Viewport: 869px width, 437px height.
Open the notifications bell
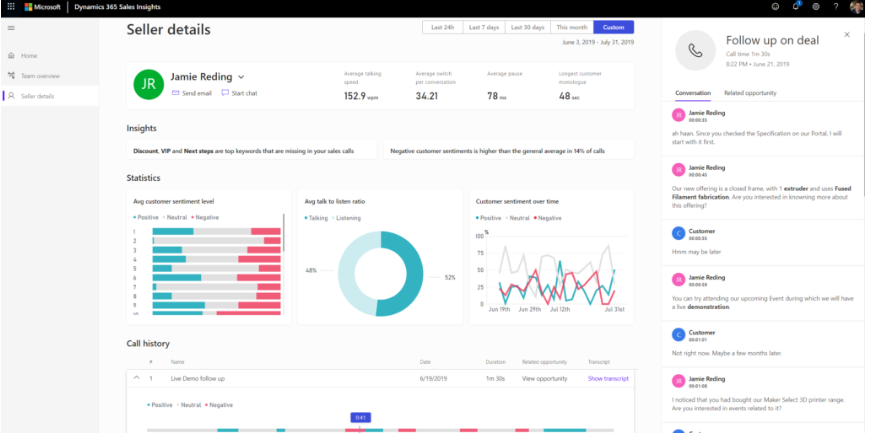(796, 7)
